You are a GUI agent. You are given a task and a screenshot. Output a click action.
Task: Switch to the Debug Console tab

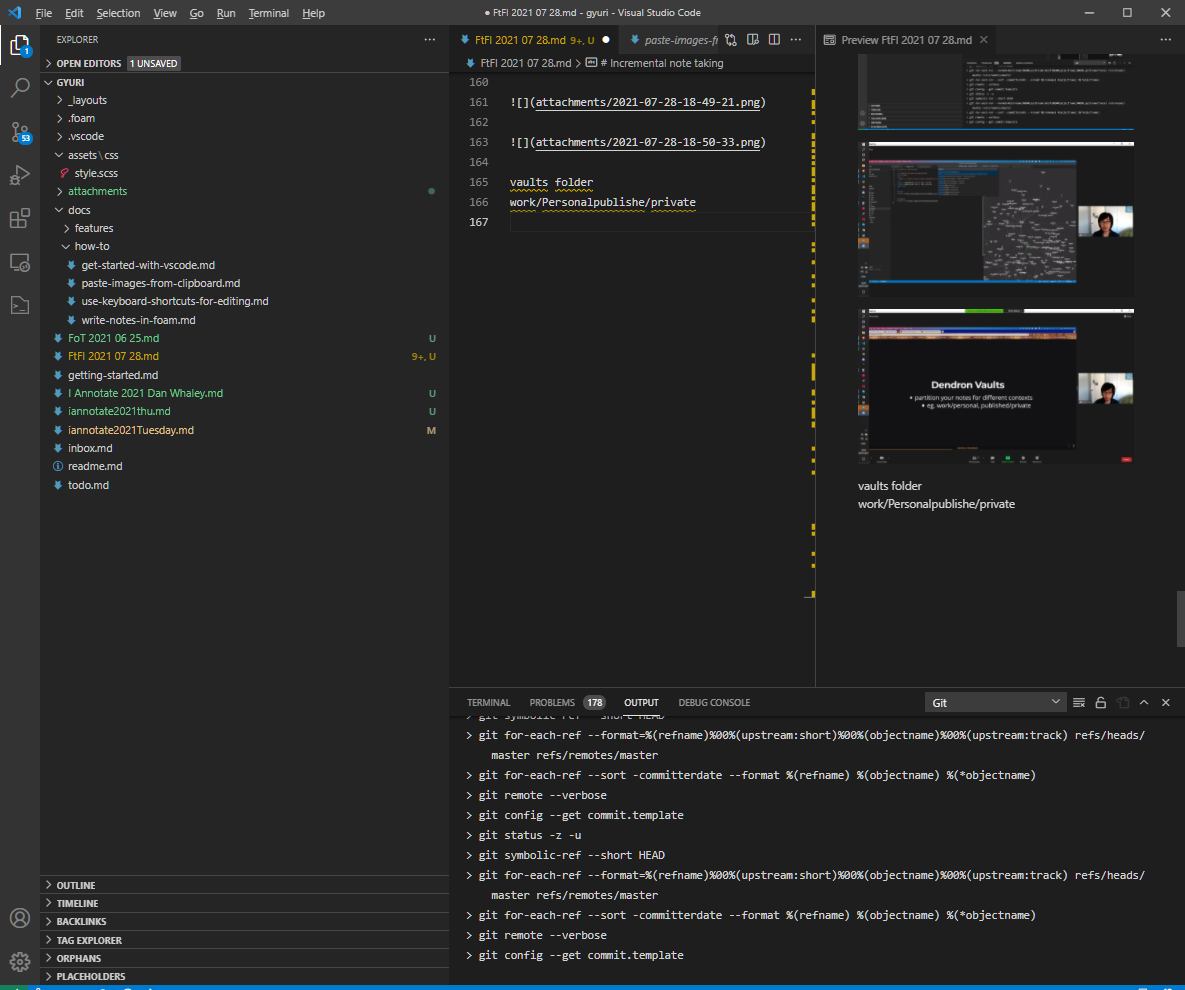pyautogui.click(x=714, y=703)
